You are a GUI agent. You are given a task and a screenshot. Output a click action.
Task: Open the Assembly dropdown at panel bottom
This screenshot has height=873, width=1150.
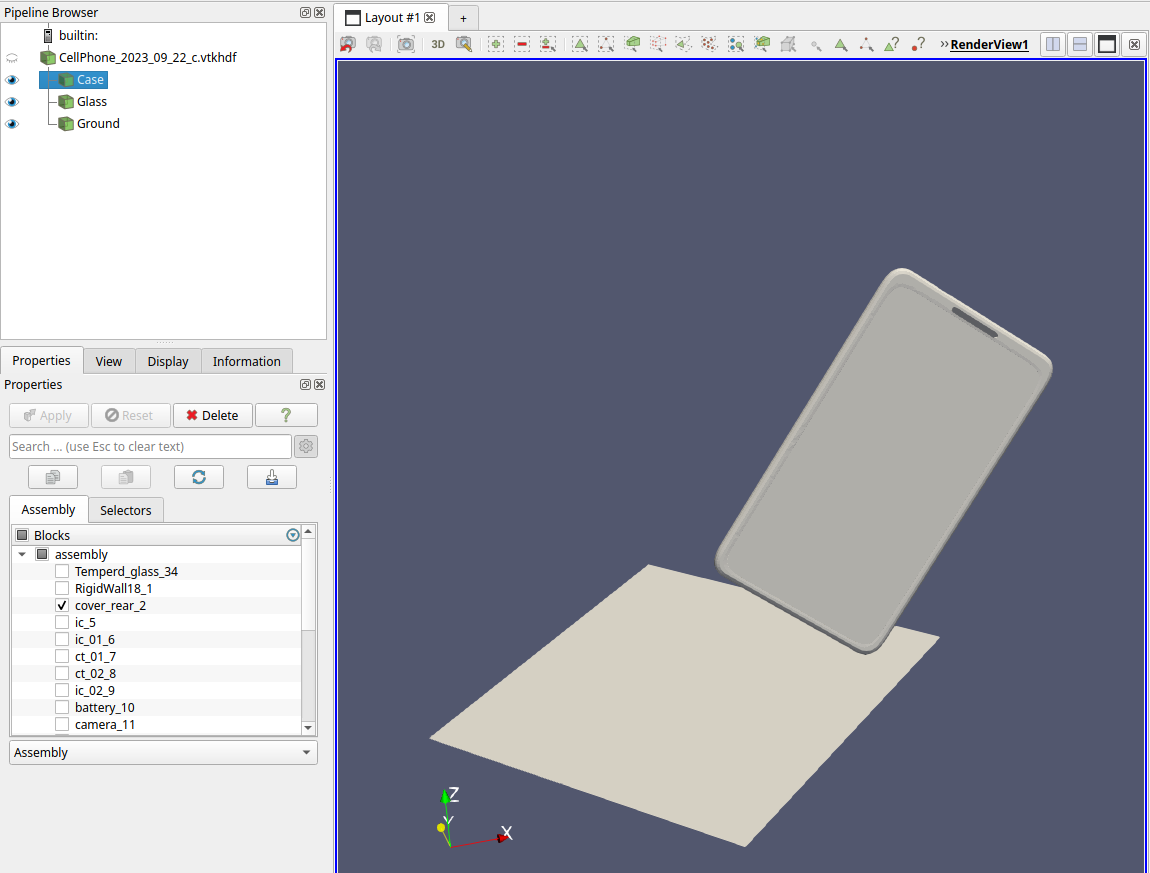163,752
